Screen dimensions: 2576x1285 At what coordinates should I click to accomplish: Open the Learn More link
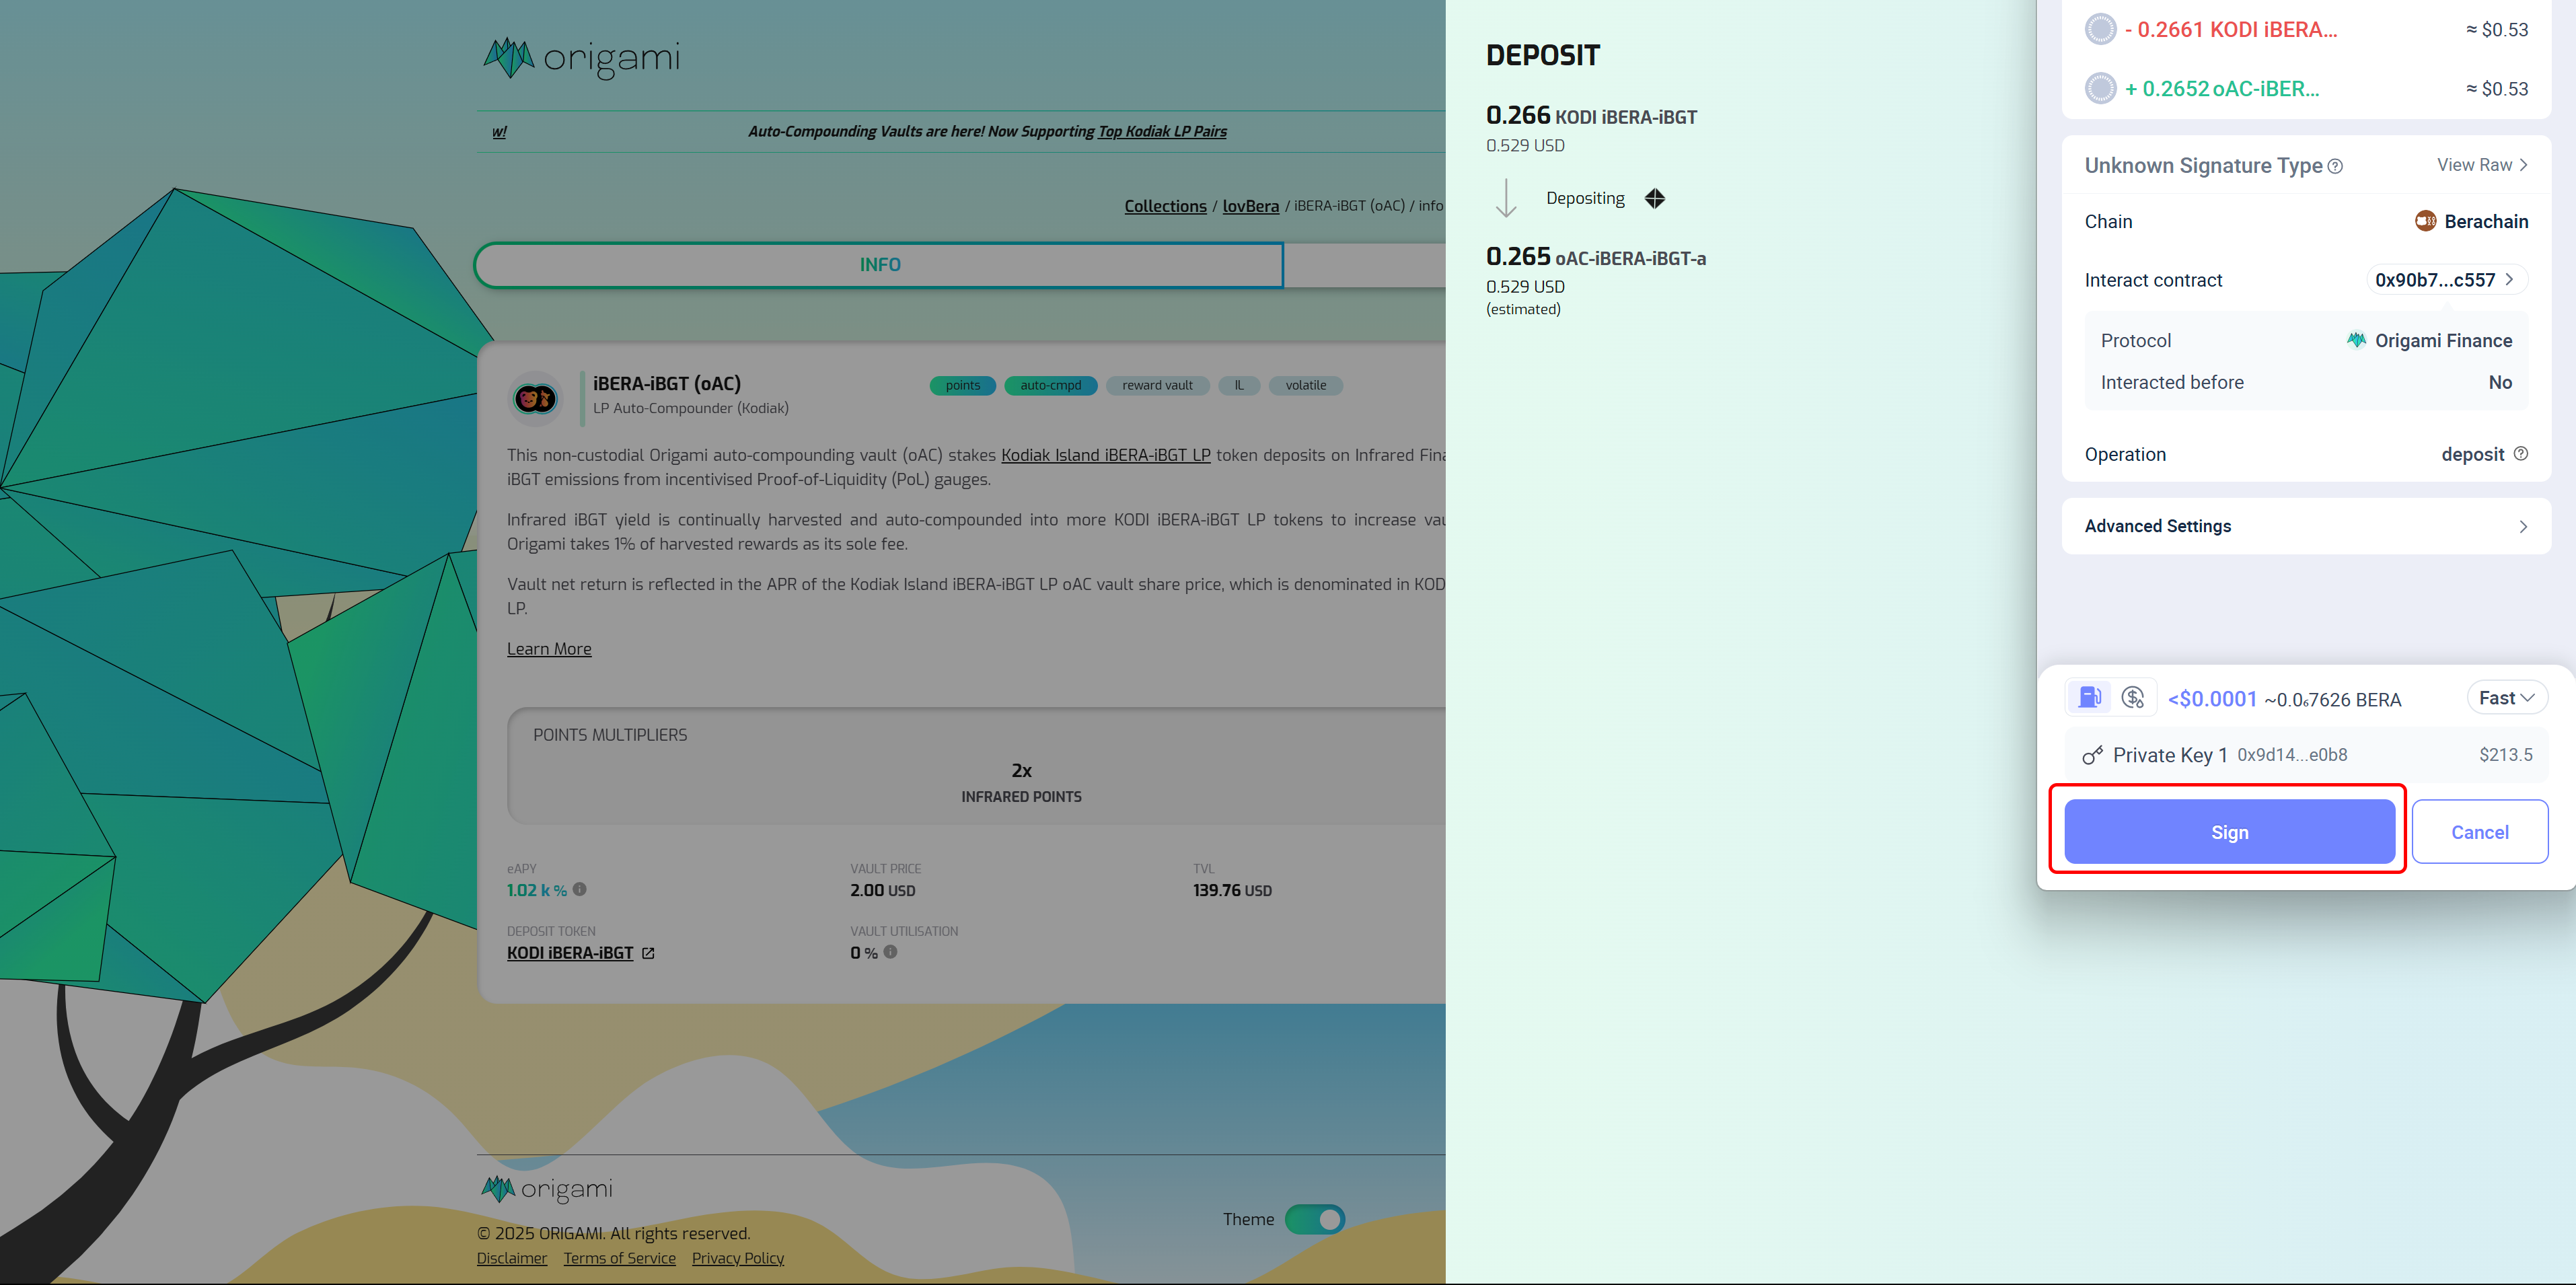coord(549,649)
